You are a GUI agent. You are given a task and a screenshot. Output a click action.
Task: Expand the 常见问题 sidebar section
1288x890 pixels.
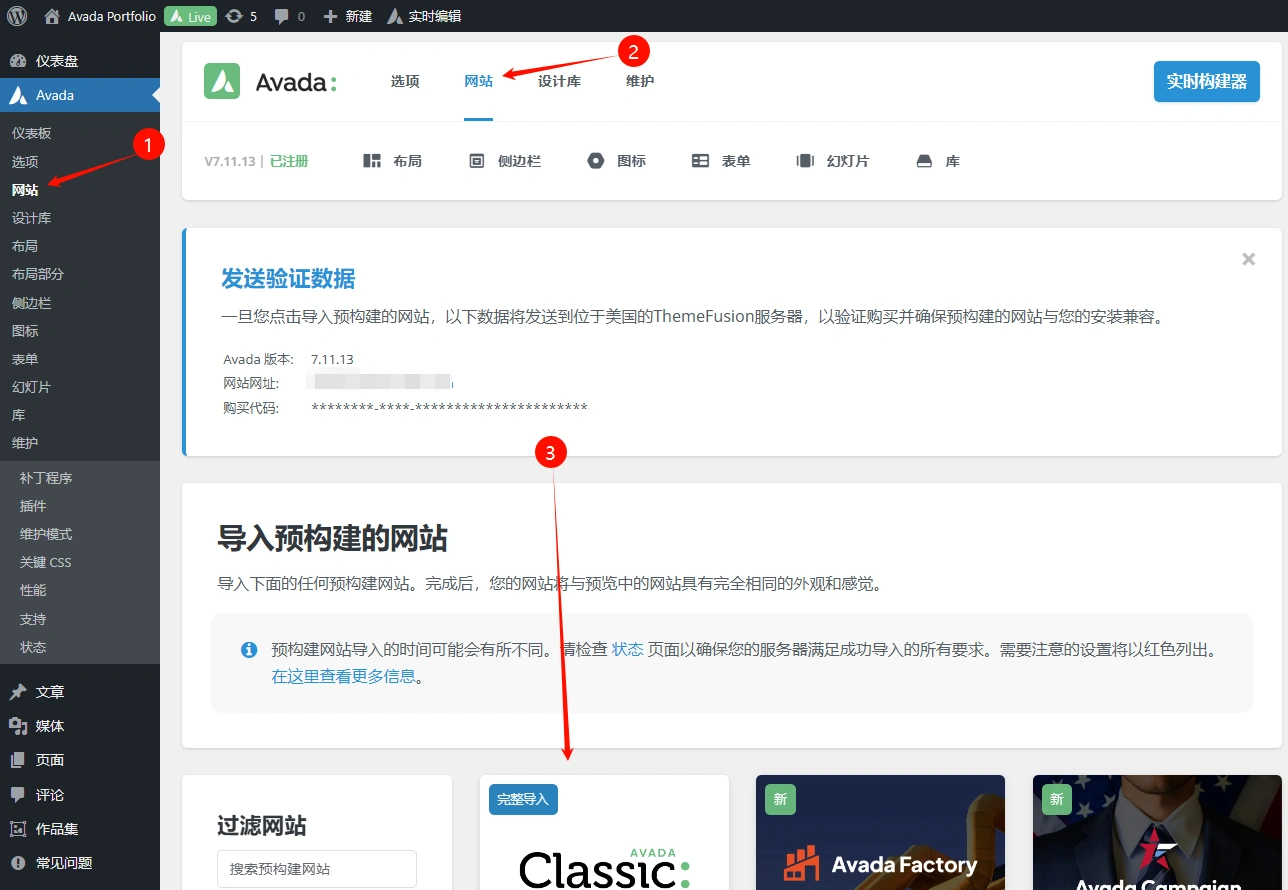(50, 862)
